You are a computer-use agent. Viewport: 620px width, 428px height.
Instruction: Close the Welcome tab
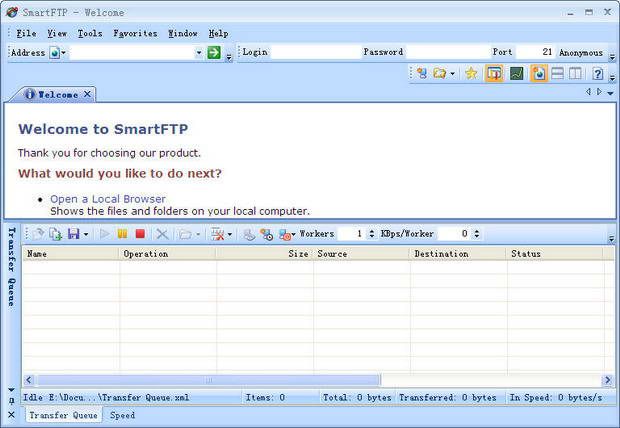pos(87,95)
